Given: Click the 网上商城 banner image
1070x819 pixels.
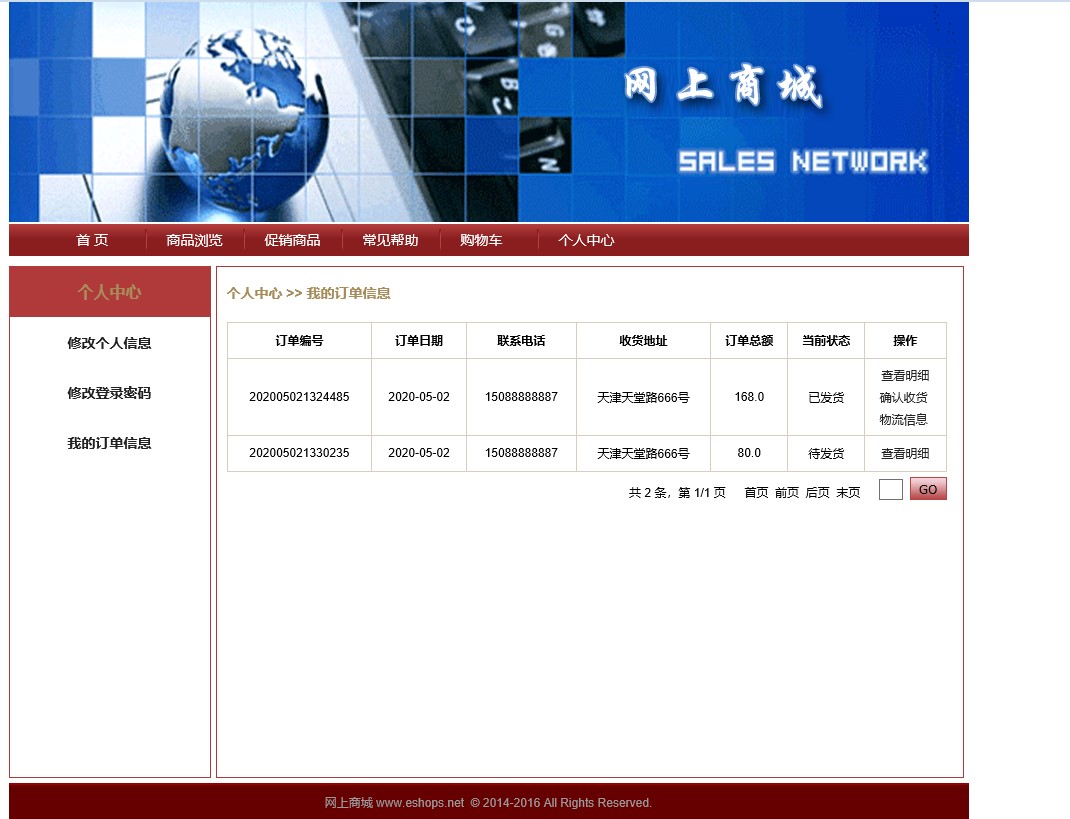Looking at the screenshot, I should tap(488, 112).
